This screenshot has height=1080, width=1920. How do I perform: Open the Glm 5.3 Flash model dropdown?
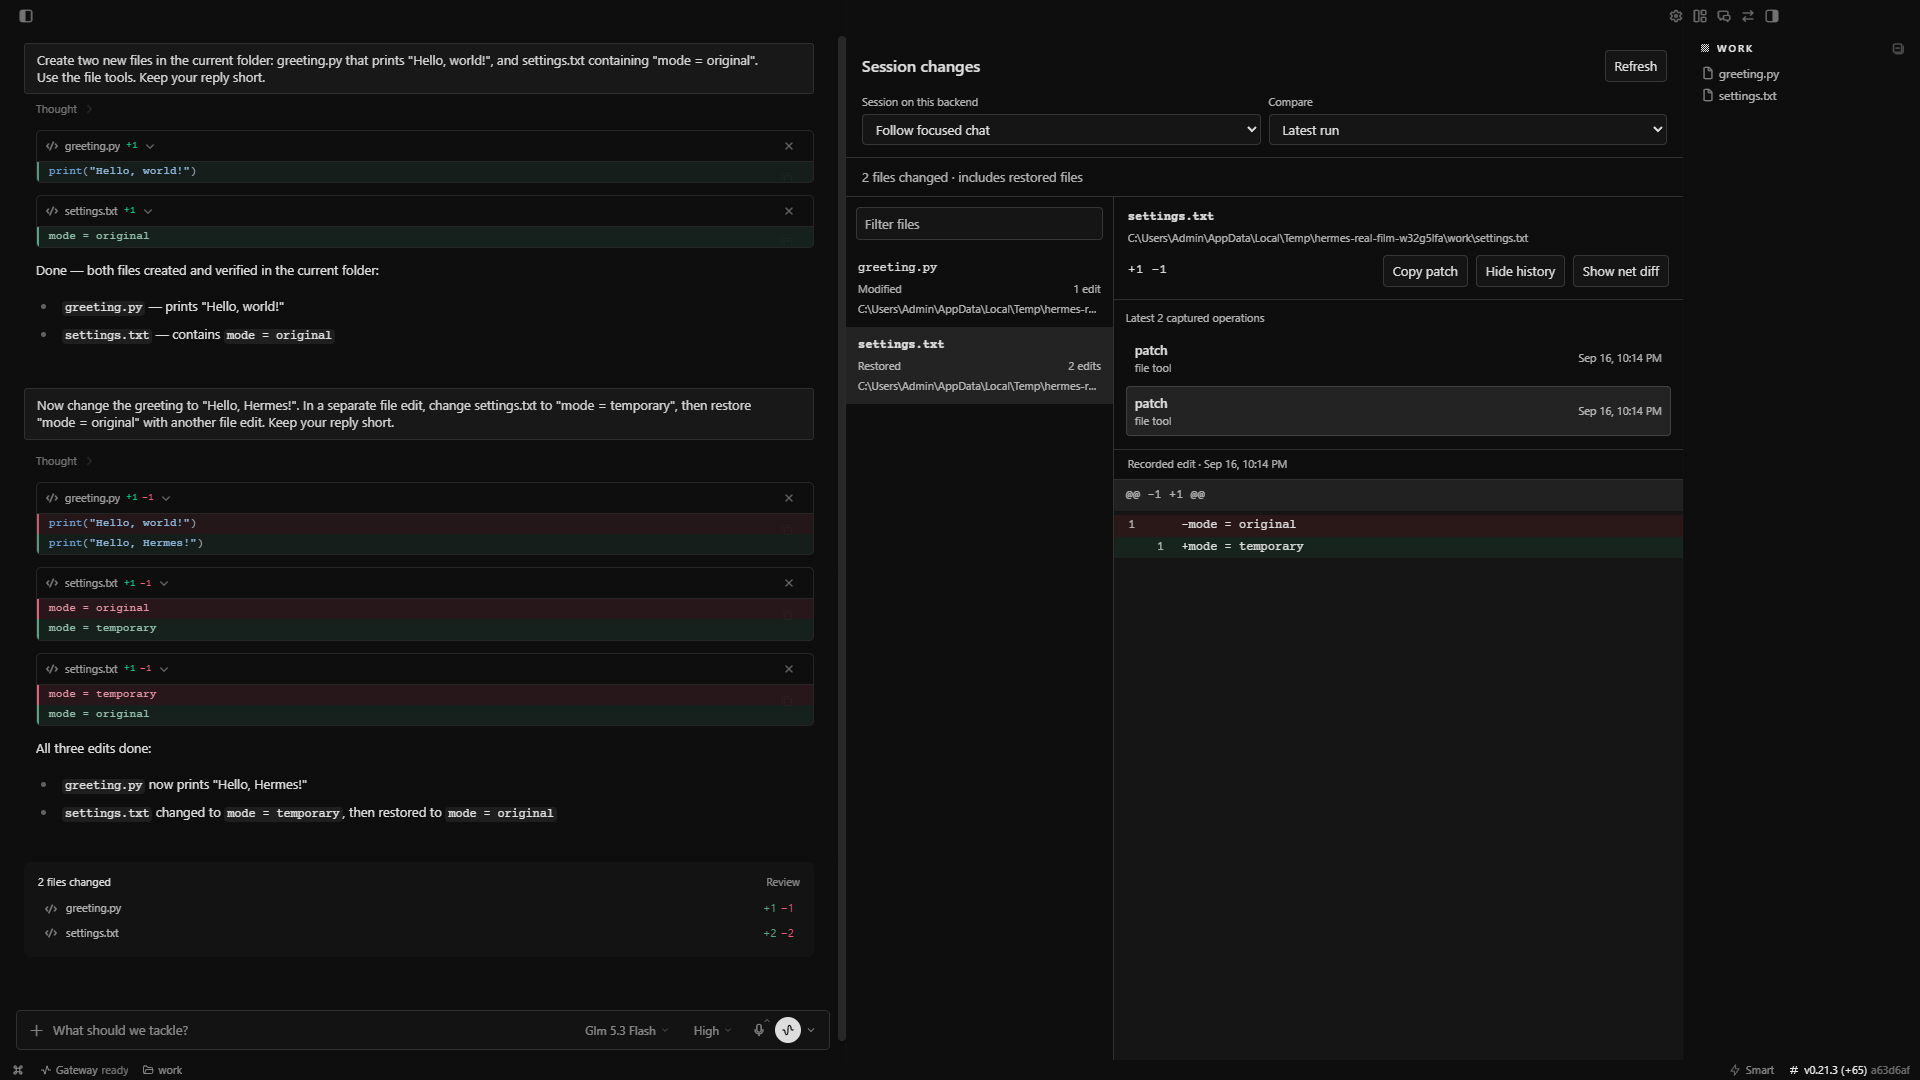click(x=626, y=1030)
